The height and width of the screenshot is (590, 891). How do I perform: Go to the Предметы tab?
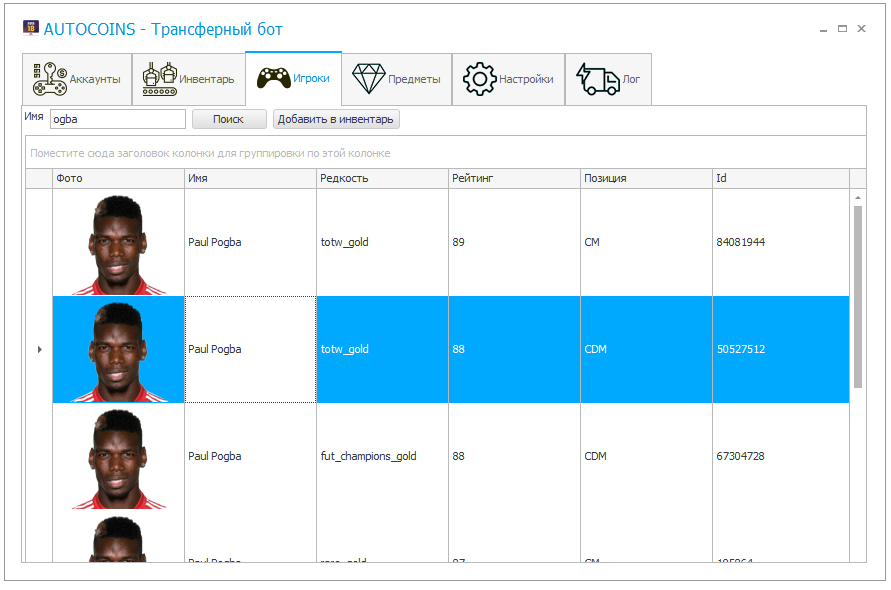coord(397,79)
